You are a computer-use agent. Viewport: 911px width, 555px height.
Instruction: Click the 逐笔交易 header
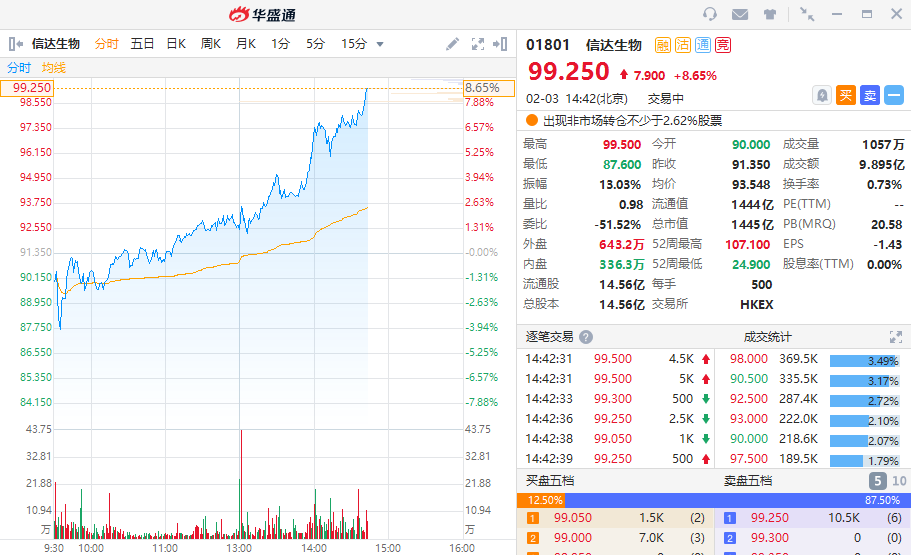(x=549, y=337)
